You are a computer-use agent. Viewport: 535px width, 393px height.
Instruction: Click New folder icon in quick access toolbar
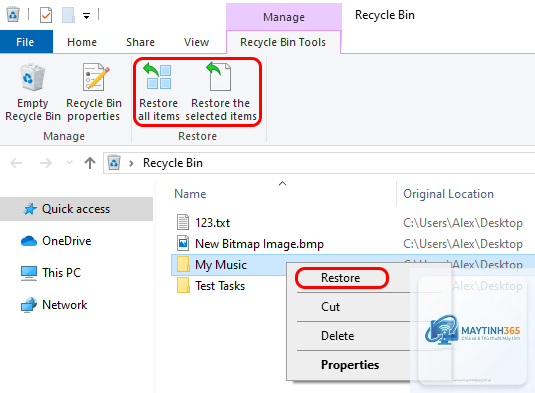(x=68, y=15)
